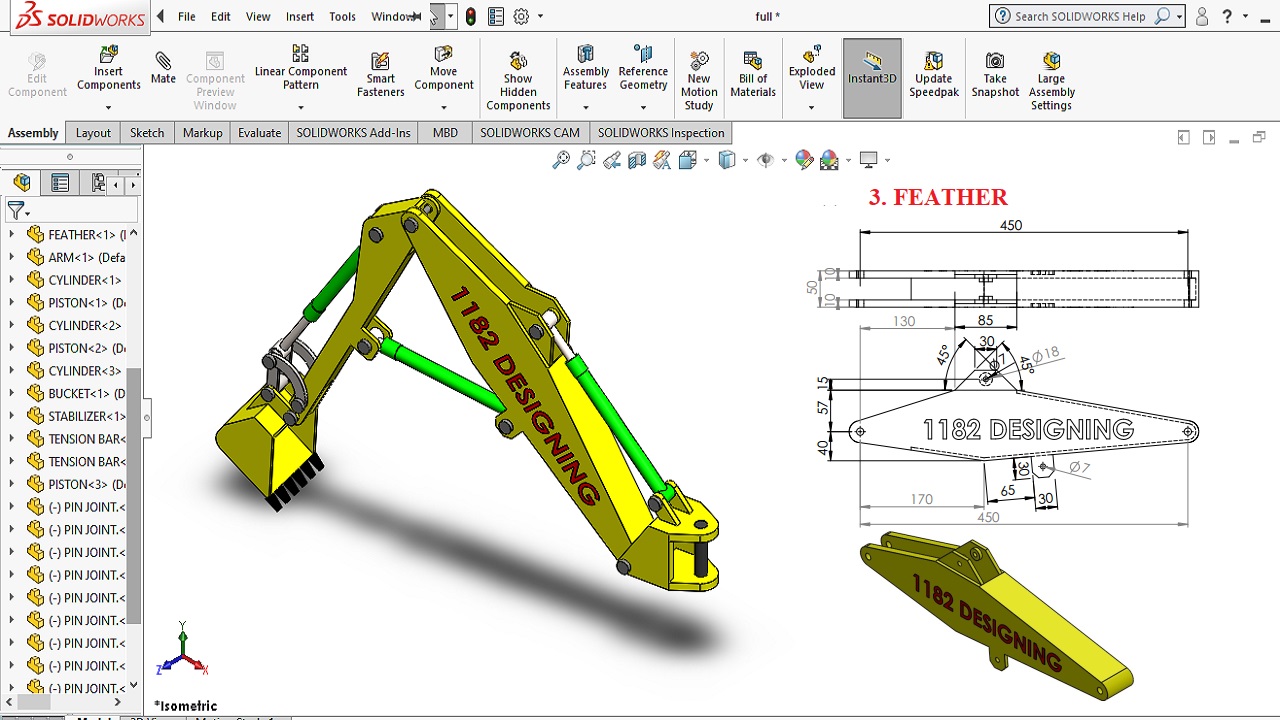Open Large Assembly Settings
The height and width of the screenshot is (720, 1280).
click(x=1051, y=80)
